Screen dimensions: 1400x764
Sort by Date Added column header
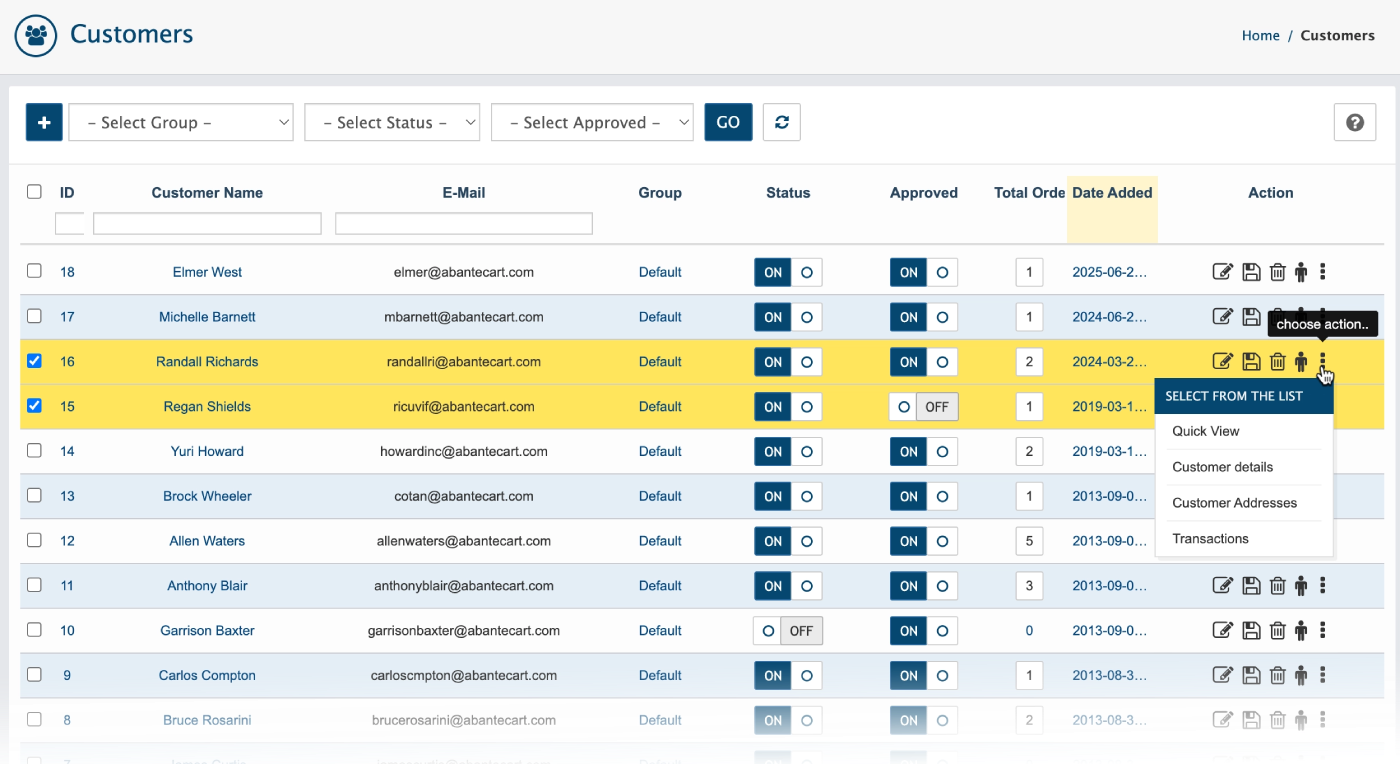1112,192
